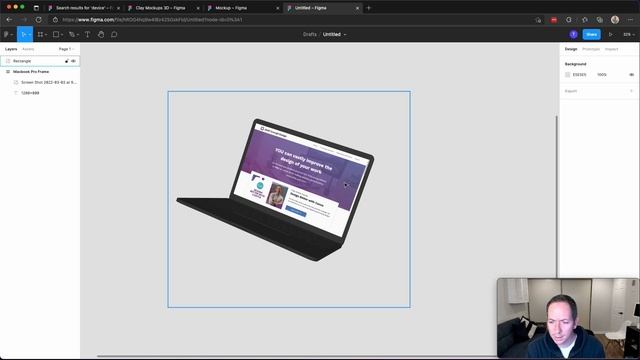The image size is (640, 360).
Task: Open the Pen tool dropdown arrow
Action: pos(78,35)
